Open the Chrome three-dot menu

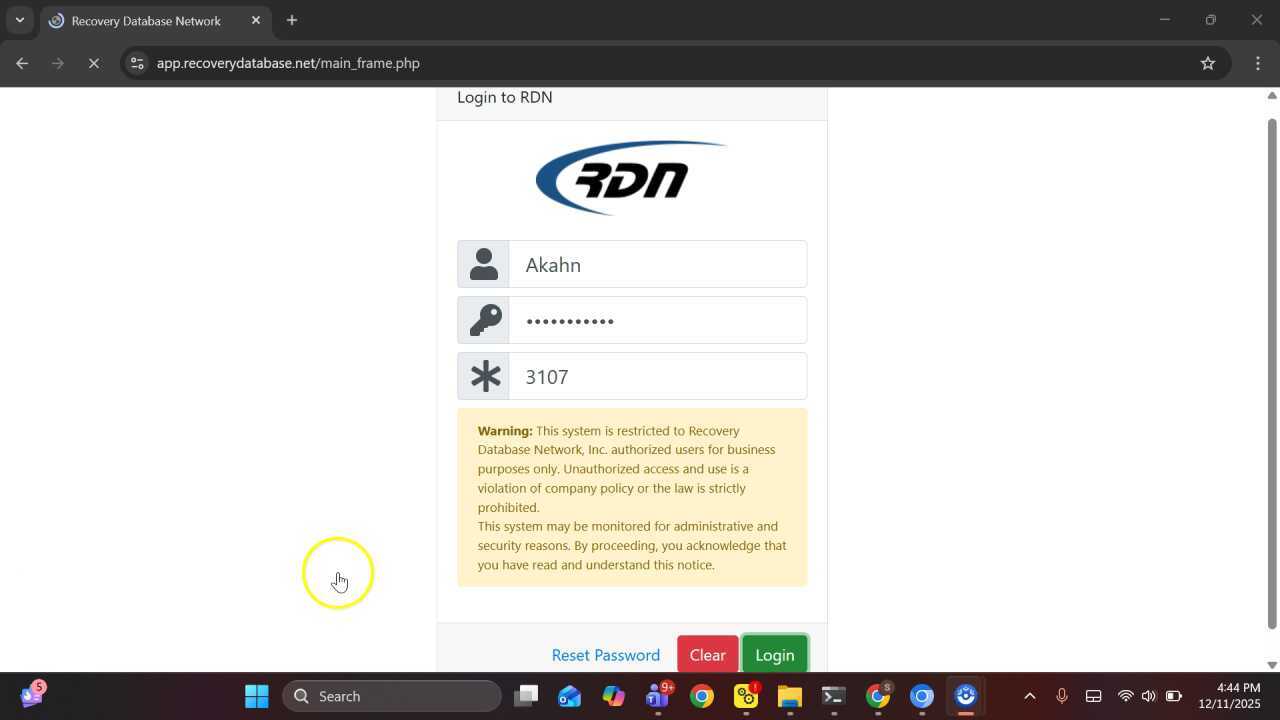1258,63
